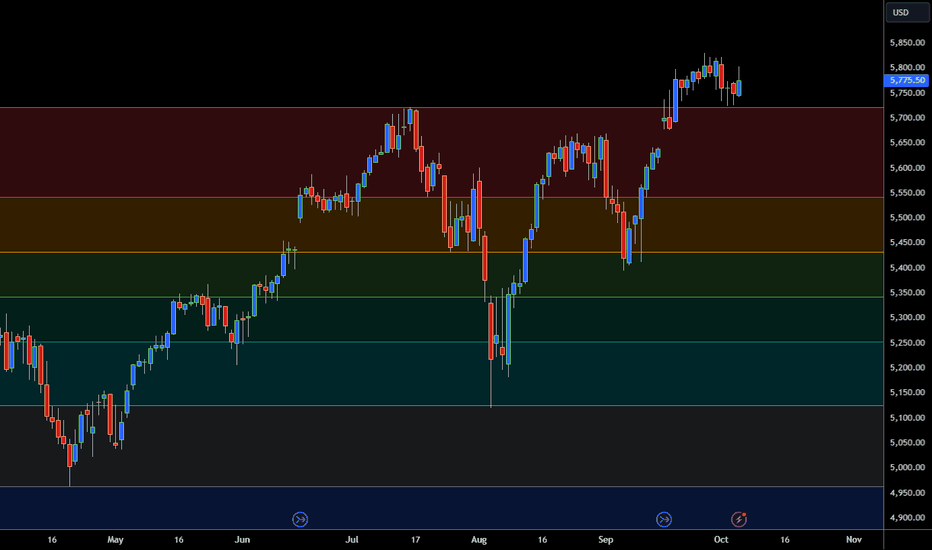The height and width of the screenshot is (550, 932).
Task: Click the Oct label on time axis
Action: point(721,540)
